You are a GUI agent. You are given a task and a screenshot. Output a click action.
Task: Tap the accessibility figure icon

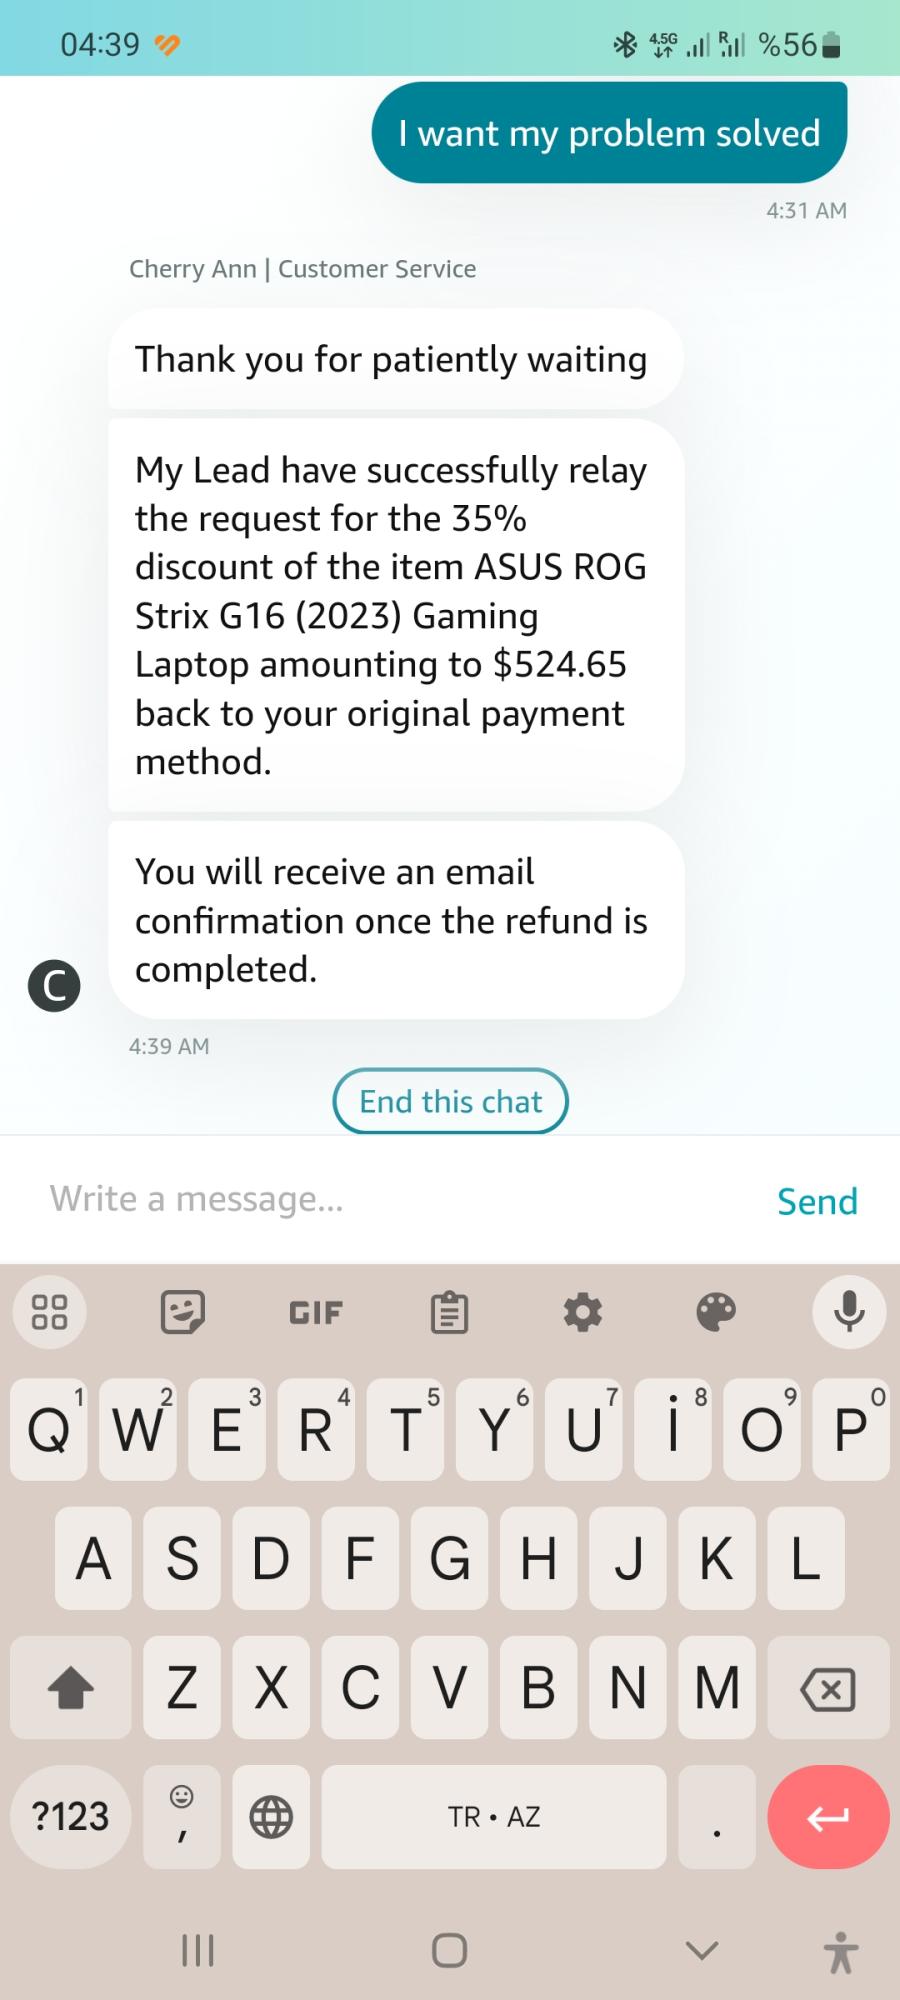coord(841,1952)
